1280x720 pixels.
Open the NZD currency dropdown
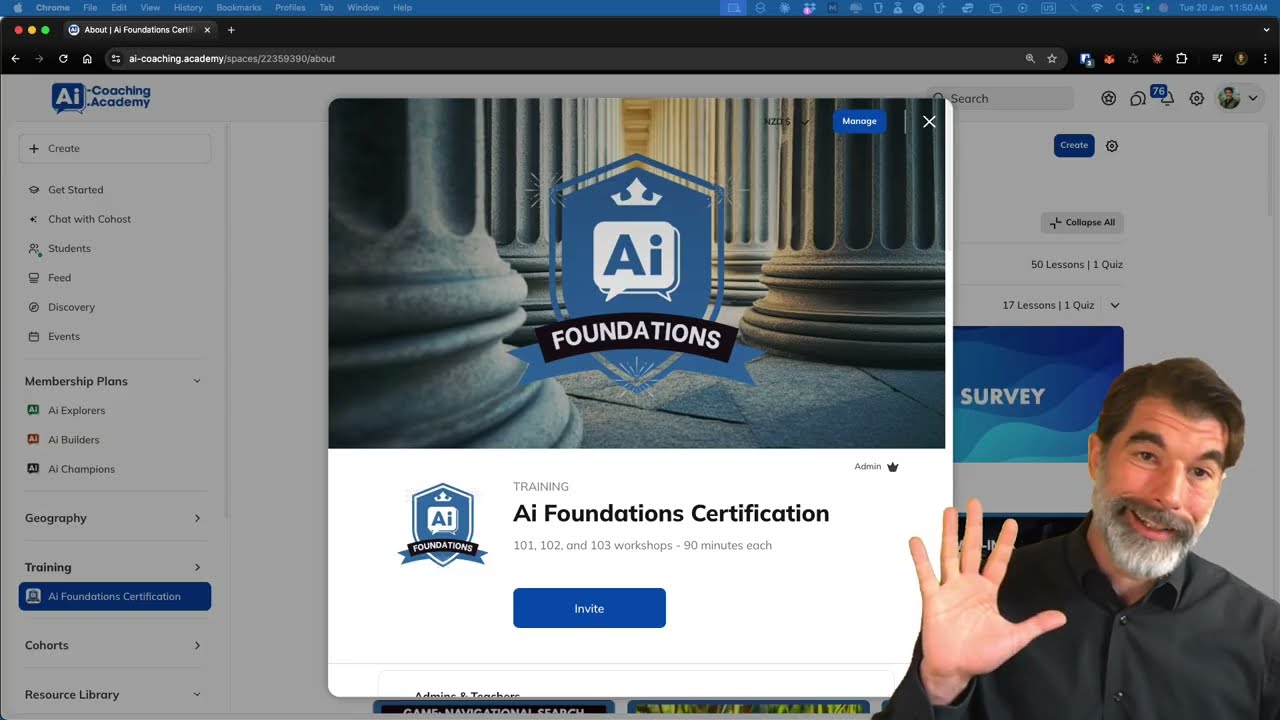(x=786, y=122)
